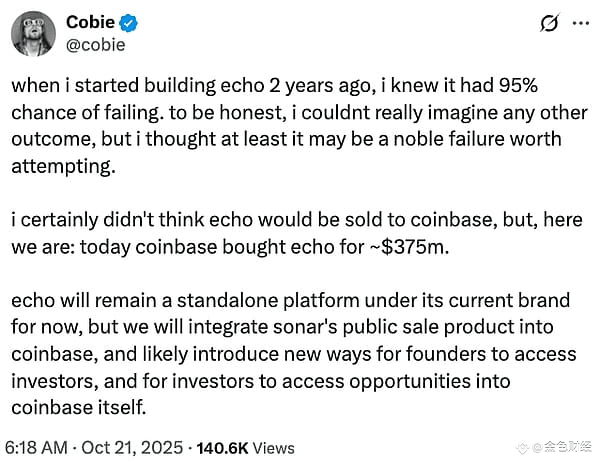Click the phrase noble failure
The image size is (600, 464).
449,139
